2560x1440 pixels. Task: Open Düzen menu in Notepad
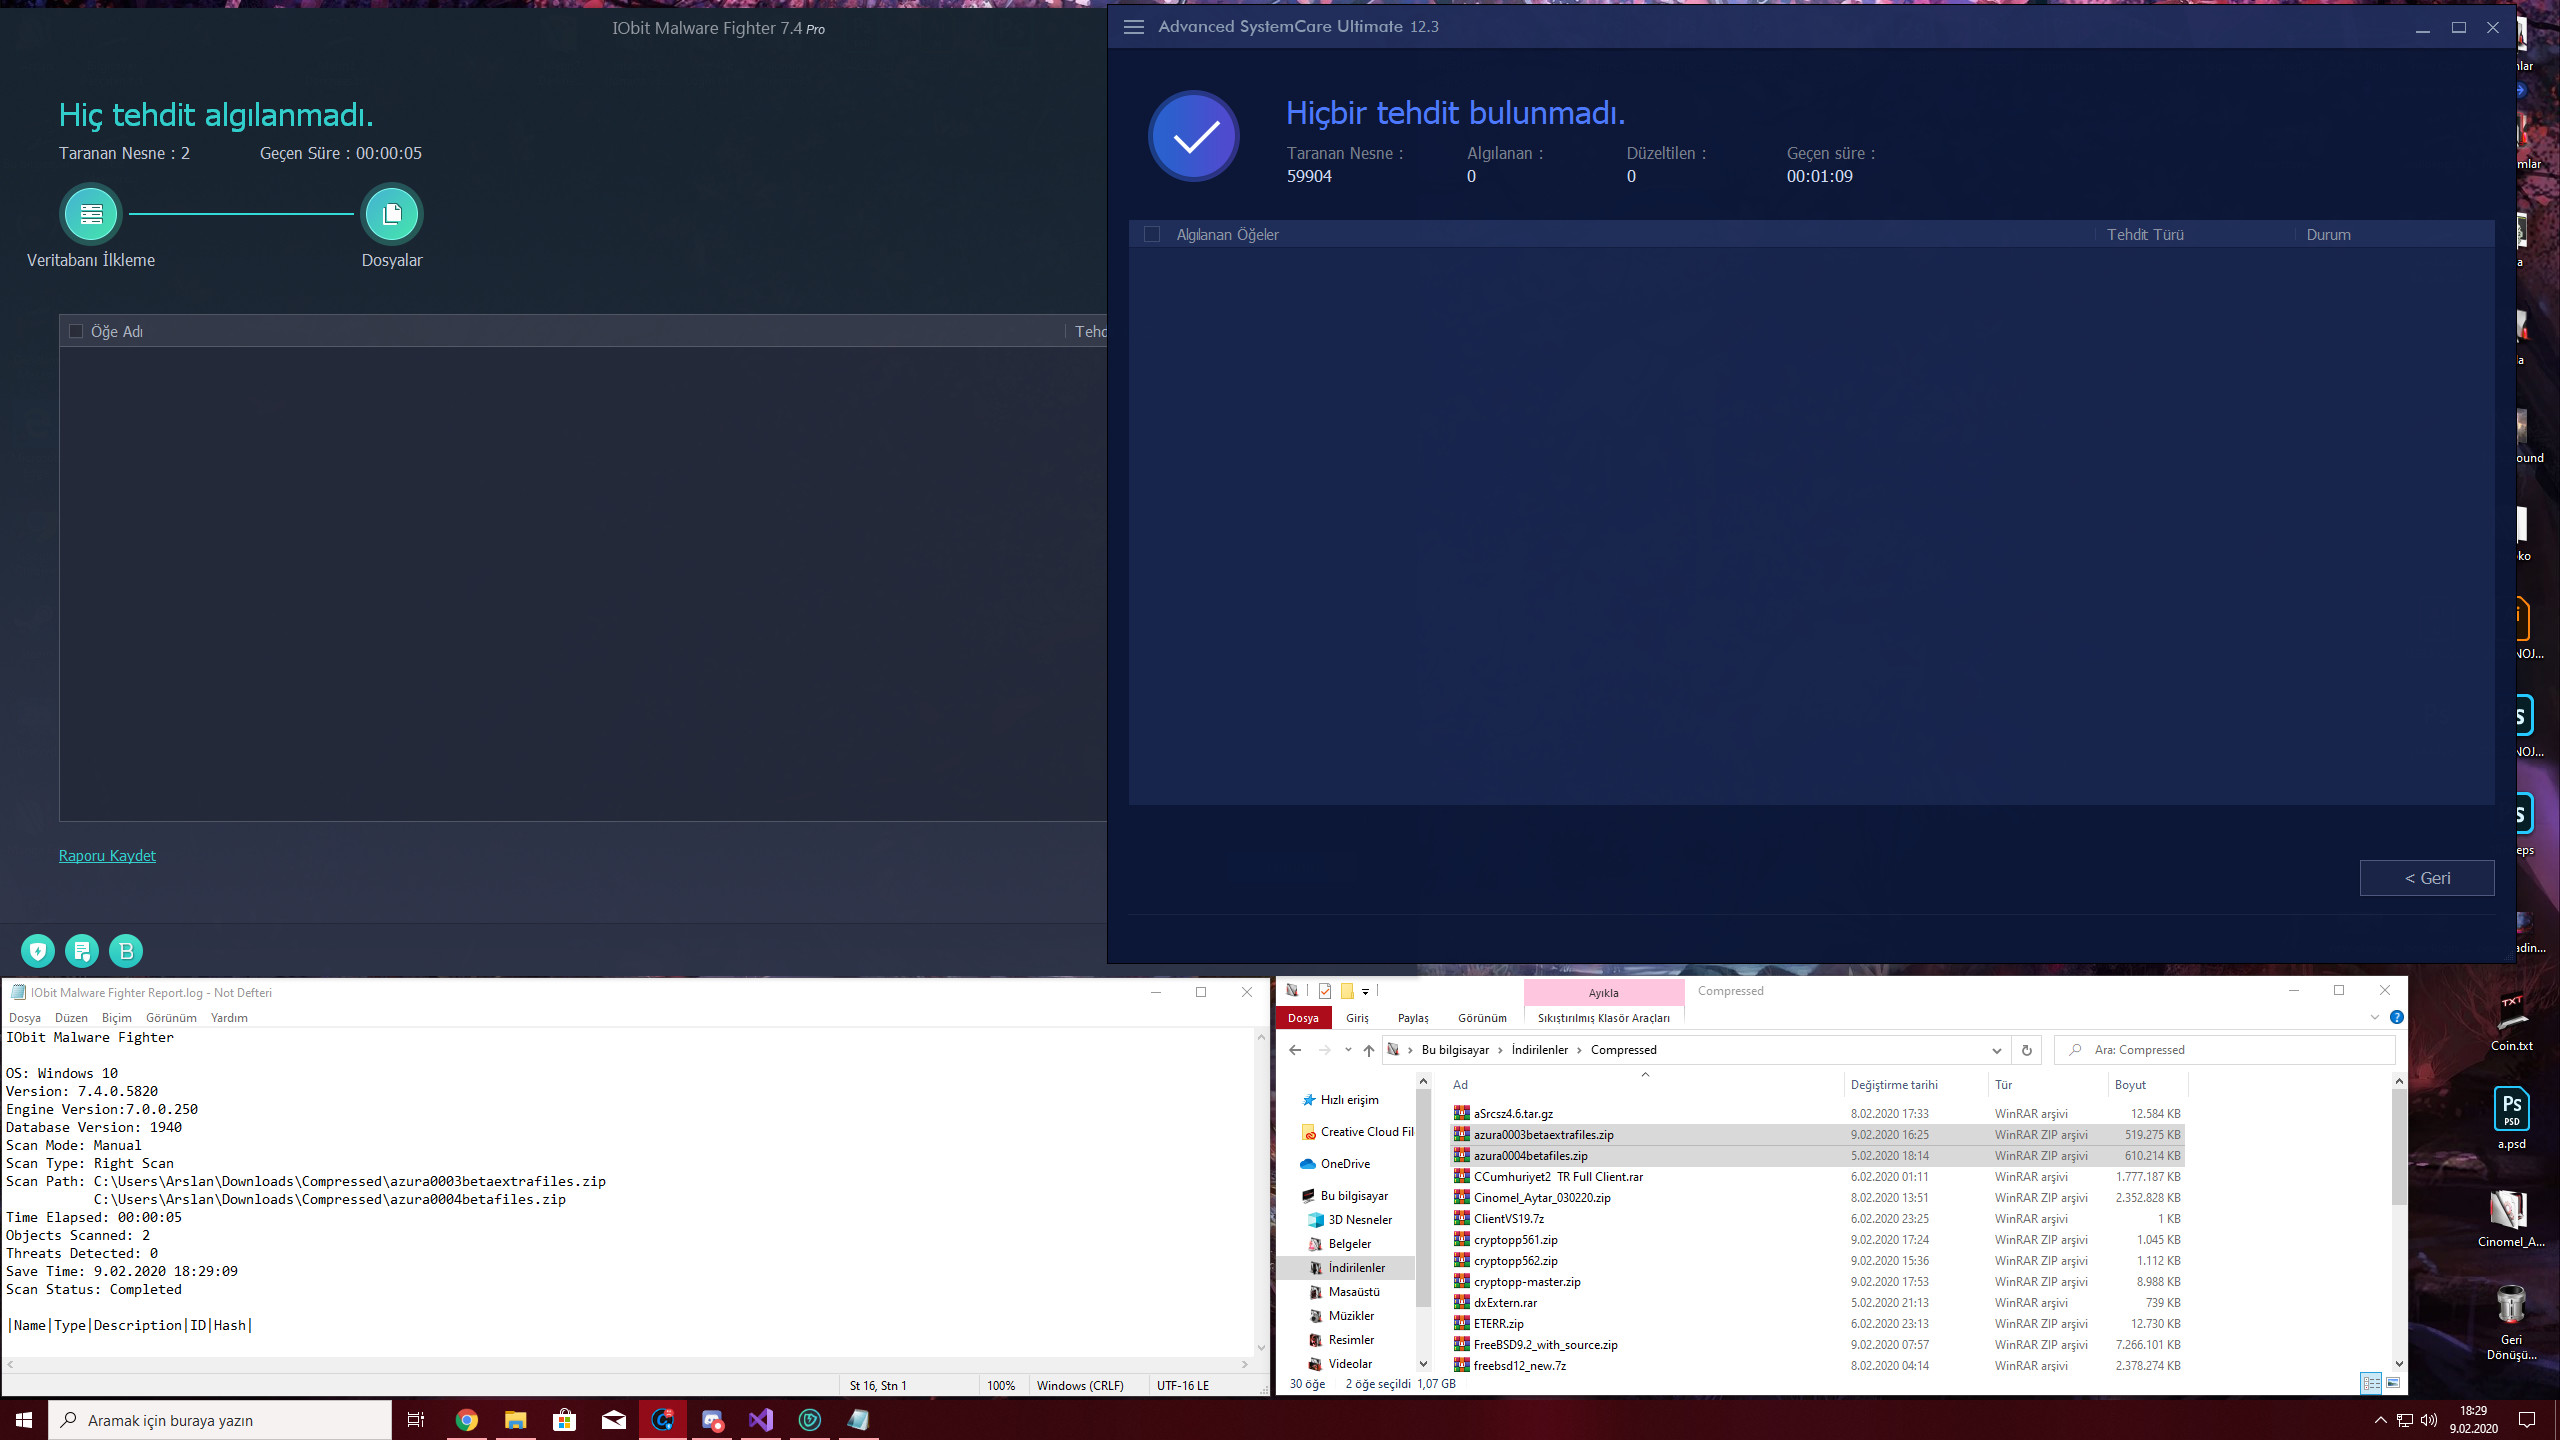tap(71, 1018)
